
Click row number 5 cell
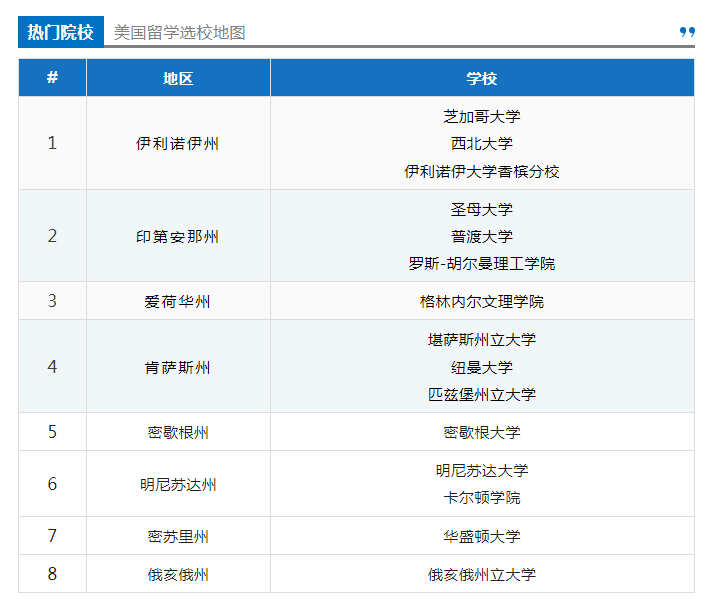(52, 432)
